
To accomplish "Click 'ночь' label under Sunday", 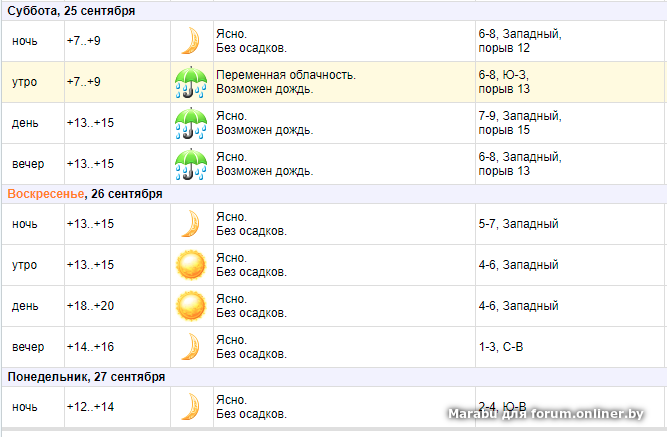I will [25, 224].
